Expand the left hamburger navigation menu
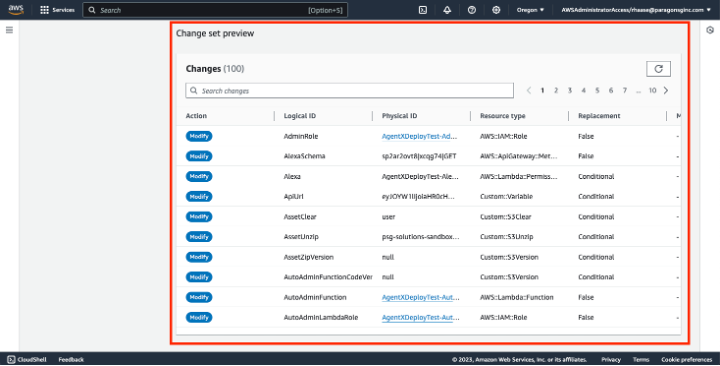The image size is (720, 366). (x=9, y=30)
